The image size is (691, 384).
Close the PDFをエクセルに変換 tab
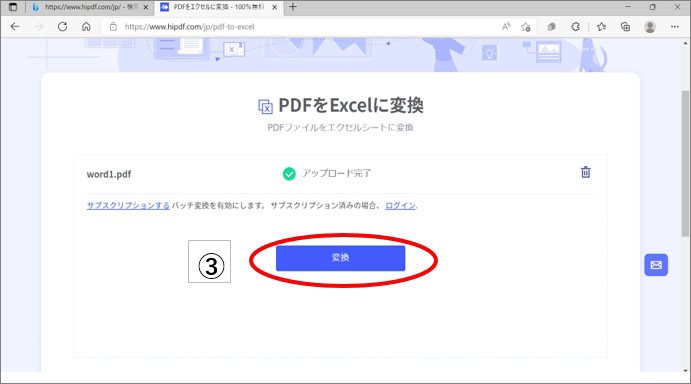275,7
